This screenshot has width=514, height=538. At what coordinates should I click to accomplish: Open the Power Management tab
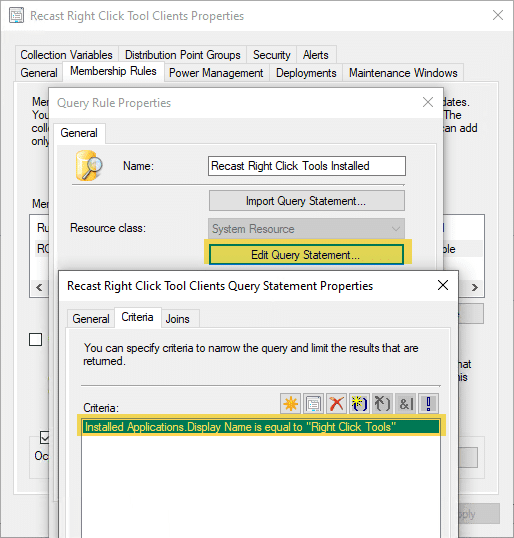pos(216,73)
